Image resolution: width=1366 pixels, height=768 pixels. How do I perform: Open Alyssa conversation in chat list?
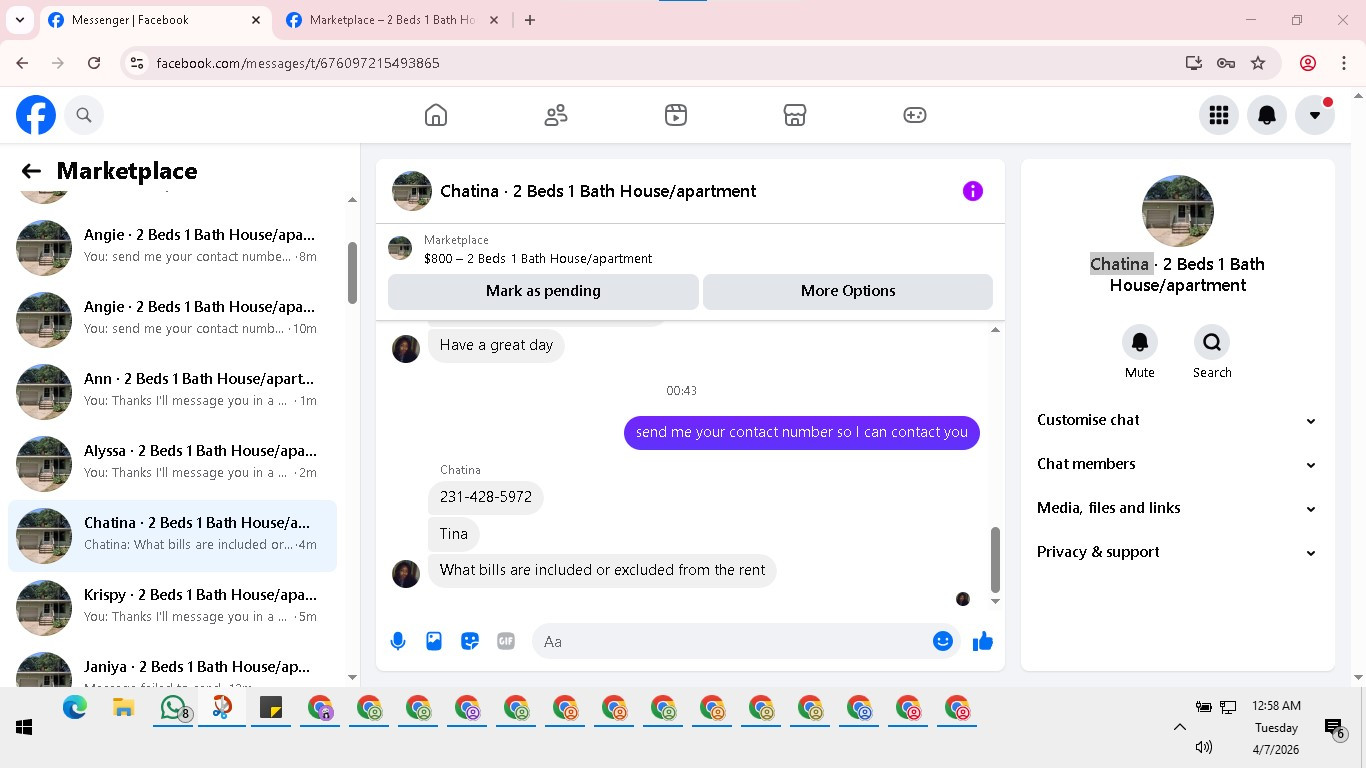[x=172, y=462]
